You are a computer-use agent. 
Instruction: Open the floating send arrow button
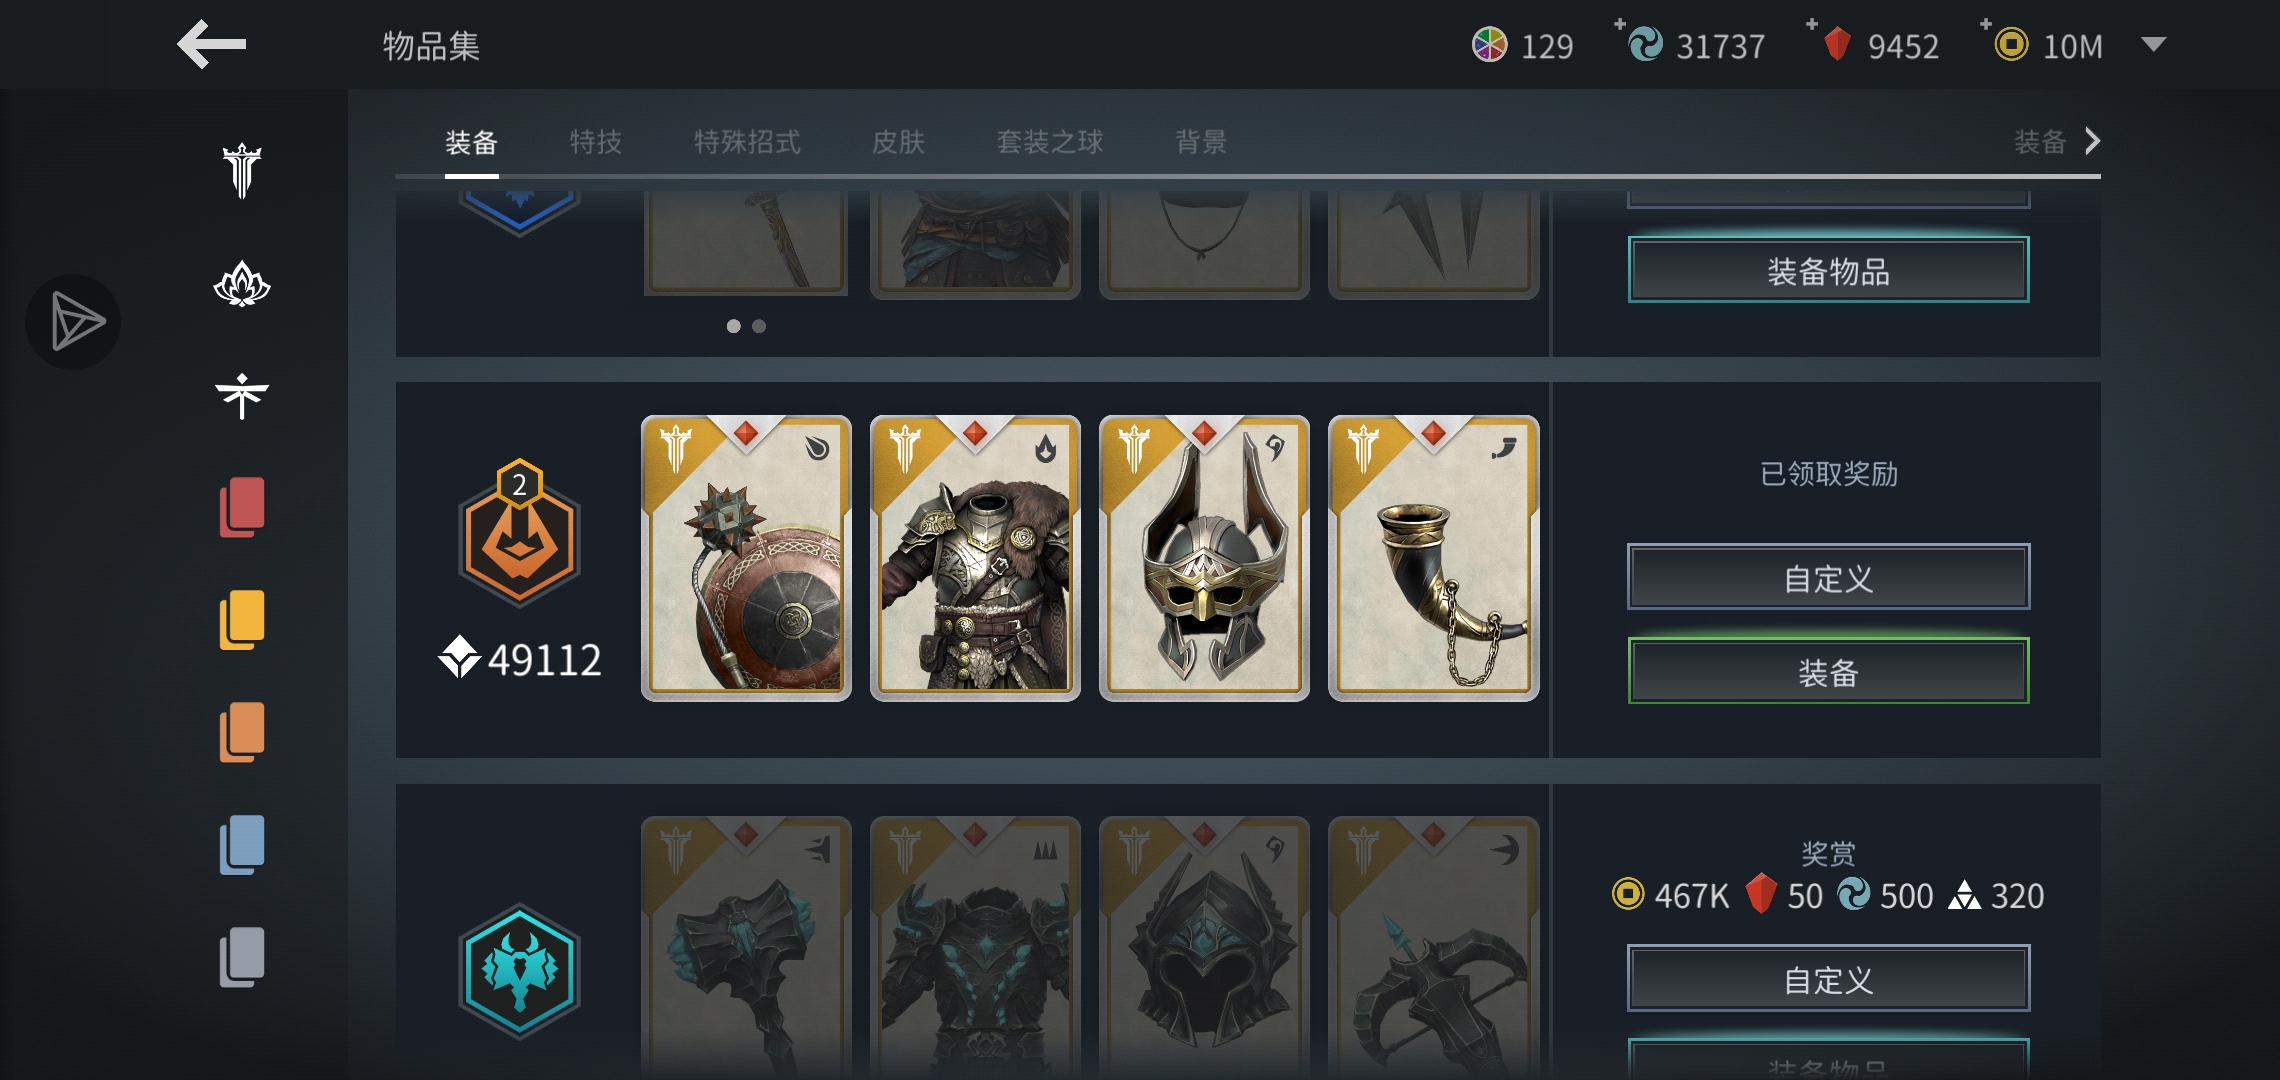pyautogui.click(x=73, y=322)
